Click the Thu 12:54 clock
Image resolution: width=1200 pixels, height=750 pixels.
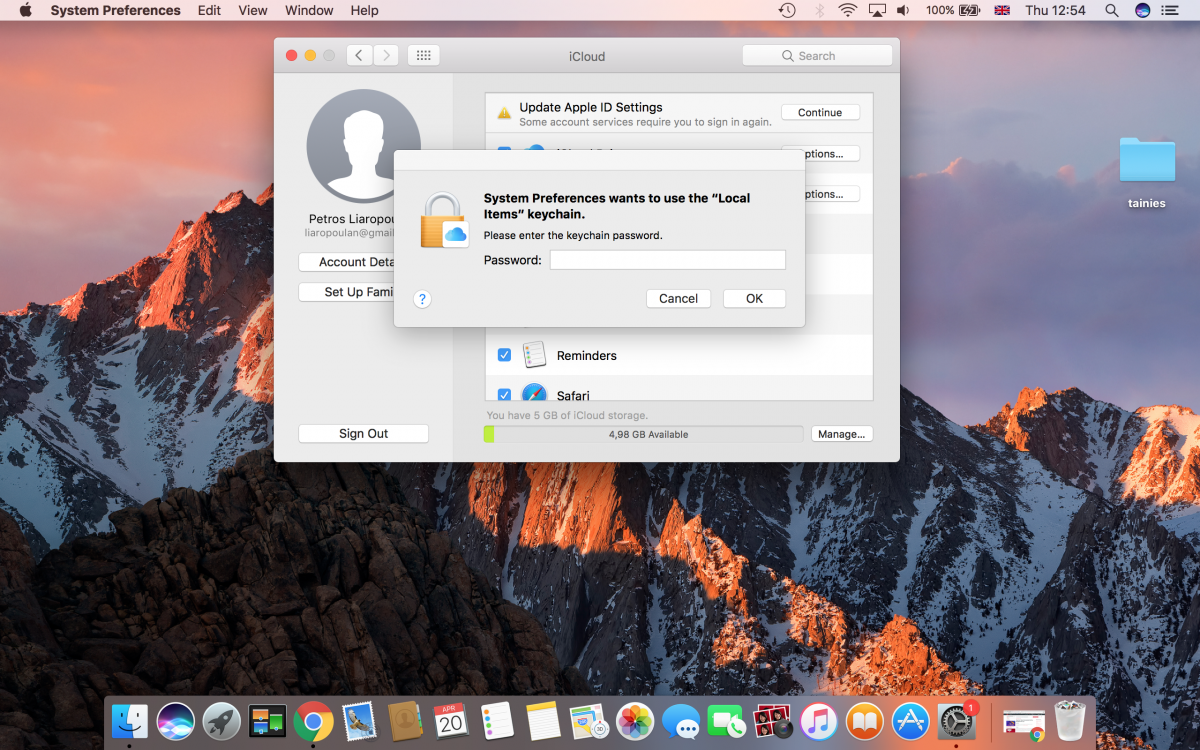point(1055,10)
